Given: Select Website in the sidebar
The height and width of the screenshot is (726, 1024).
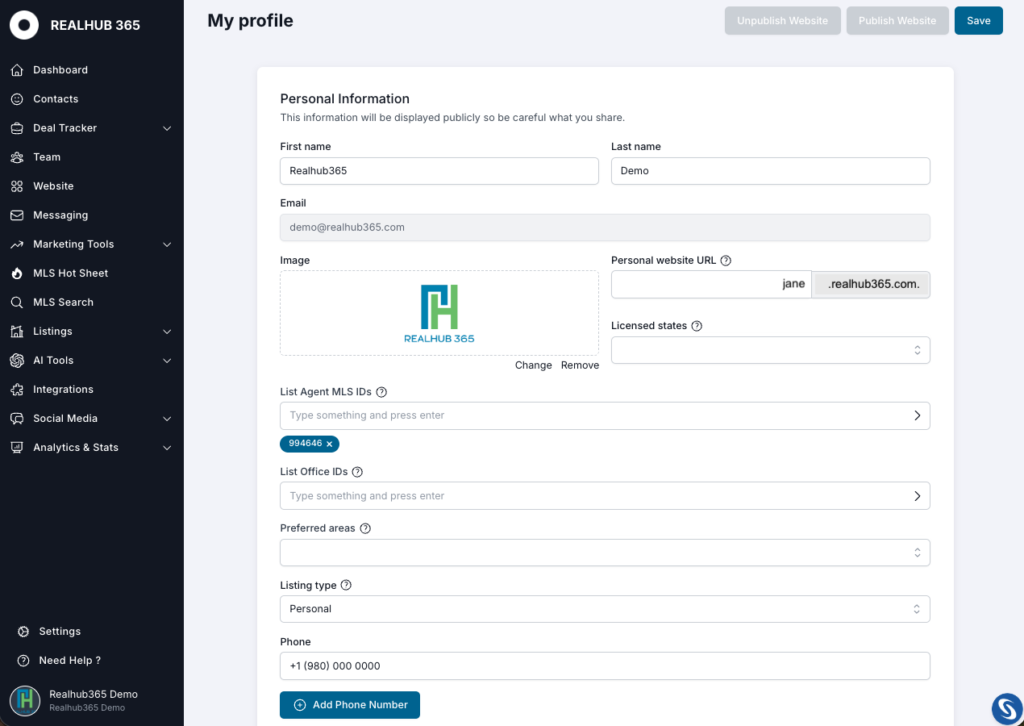Looking at the screenshot, I should tap(54, 186).
